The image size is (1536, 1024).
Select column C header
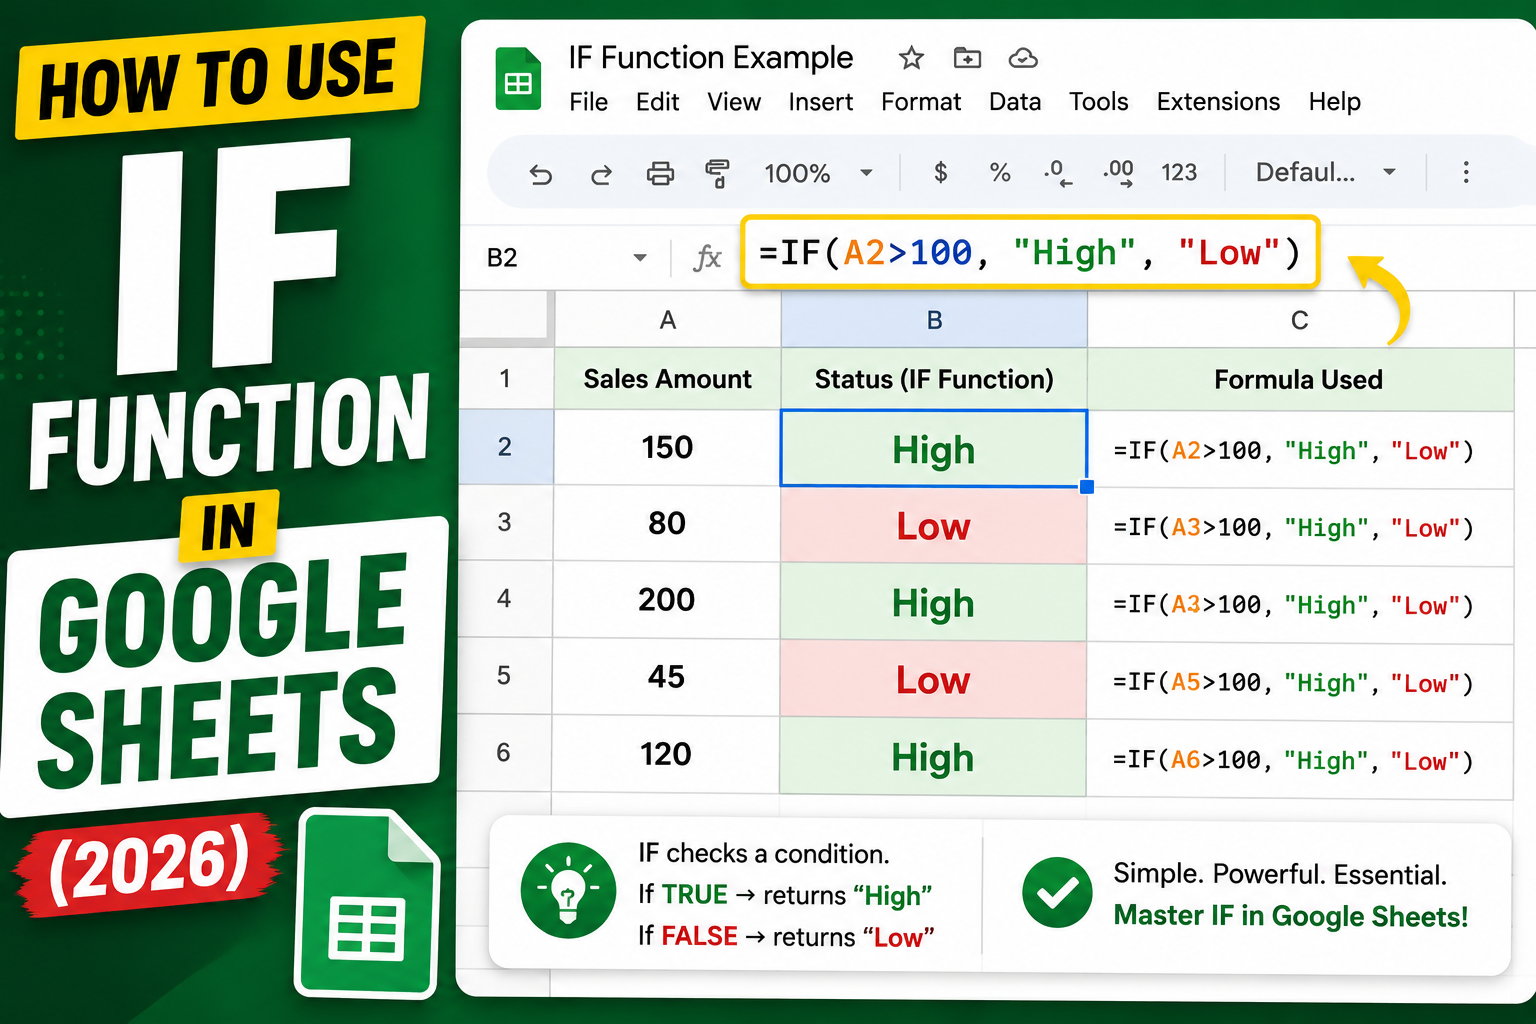click(x=1300, y=320)
